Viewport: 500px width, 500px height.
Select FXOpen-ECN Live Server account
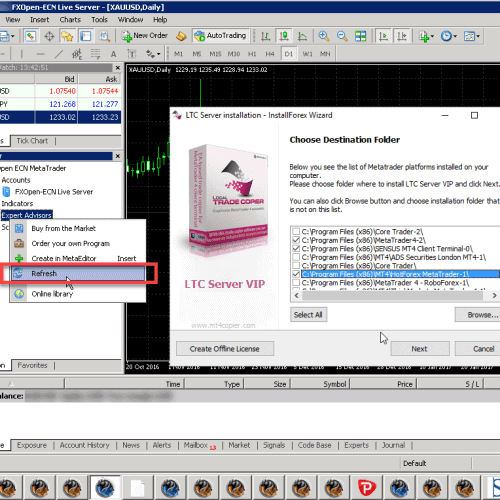click(54, 192)
